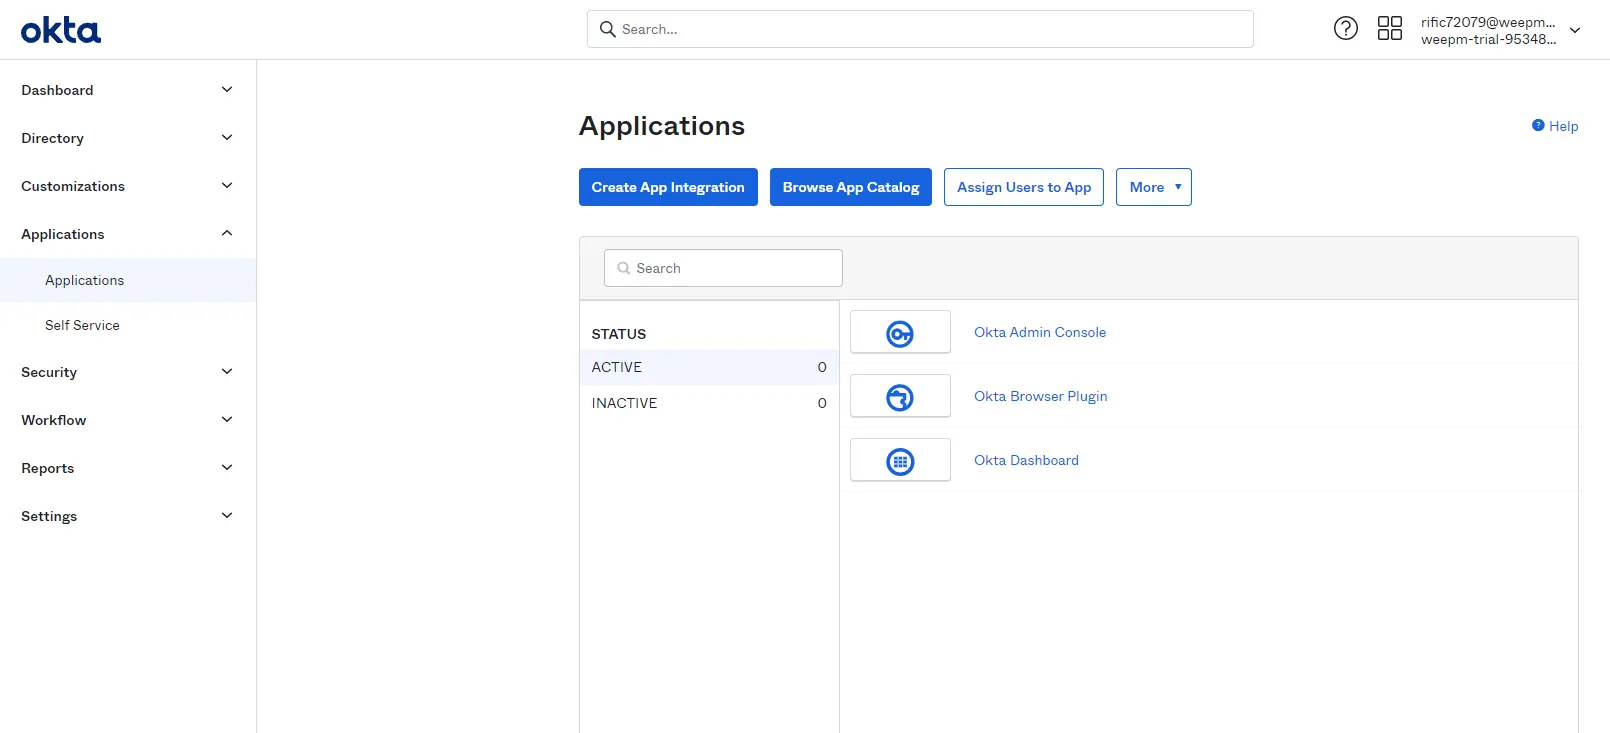Viewport: 1610px width, 733px height.
Task: Click the Okta Dashboard grid icon
Action: (x=900, y=461)
